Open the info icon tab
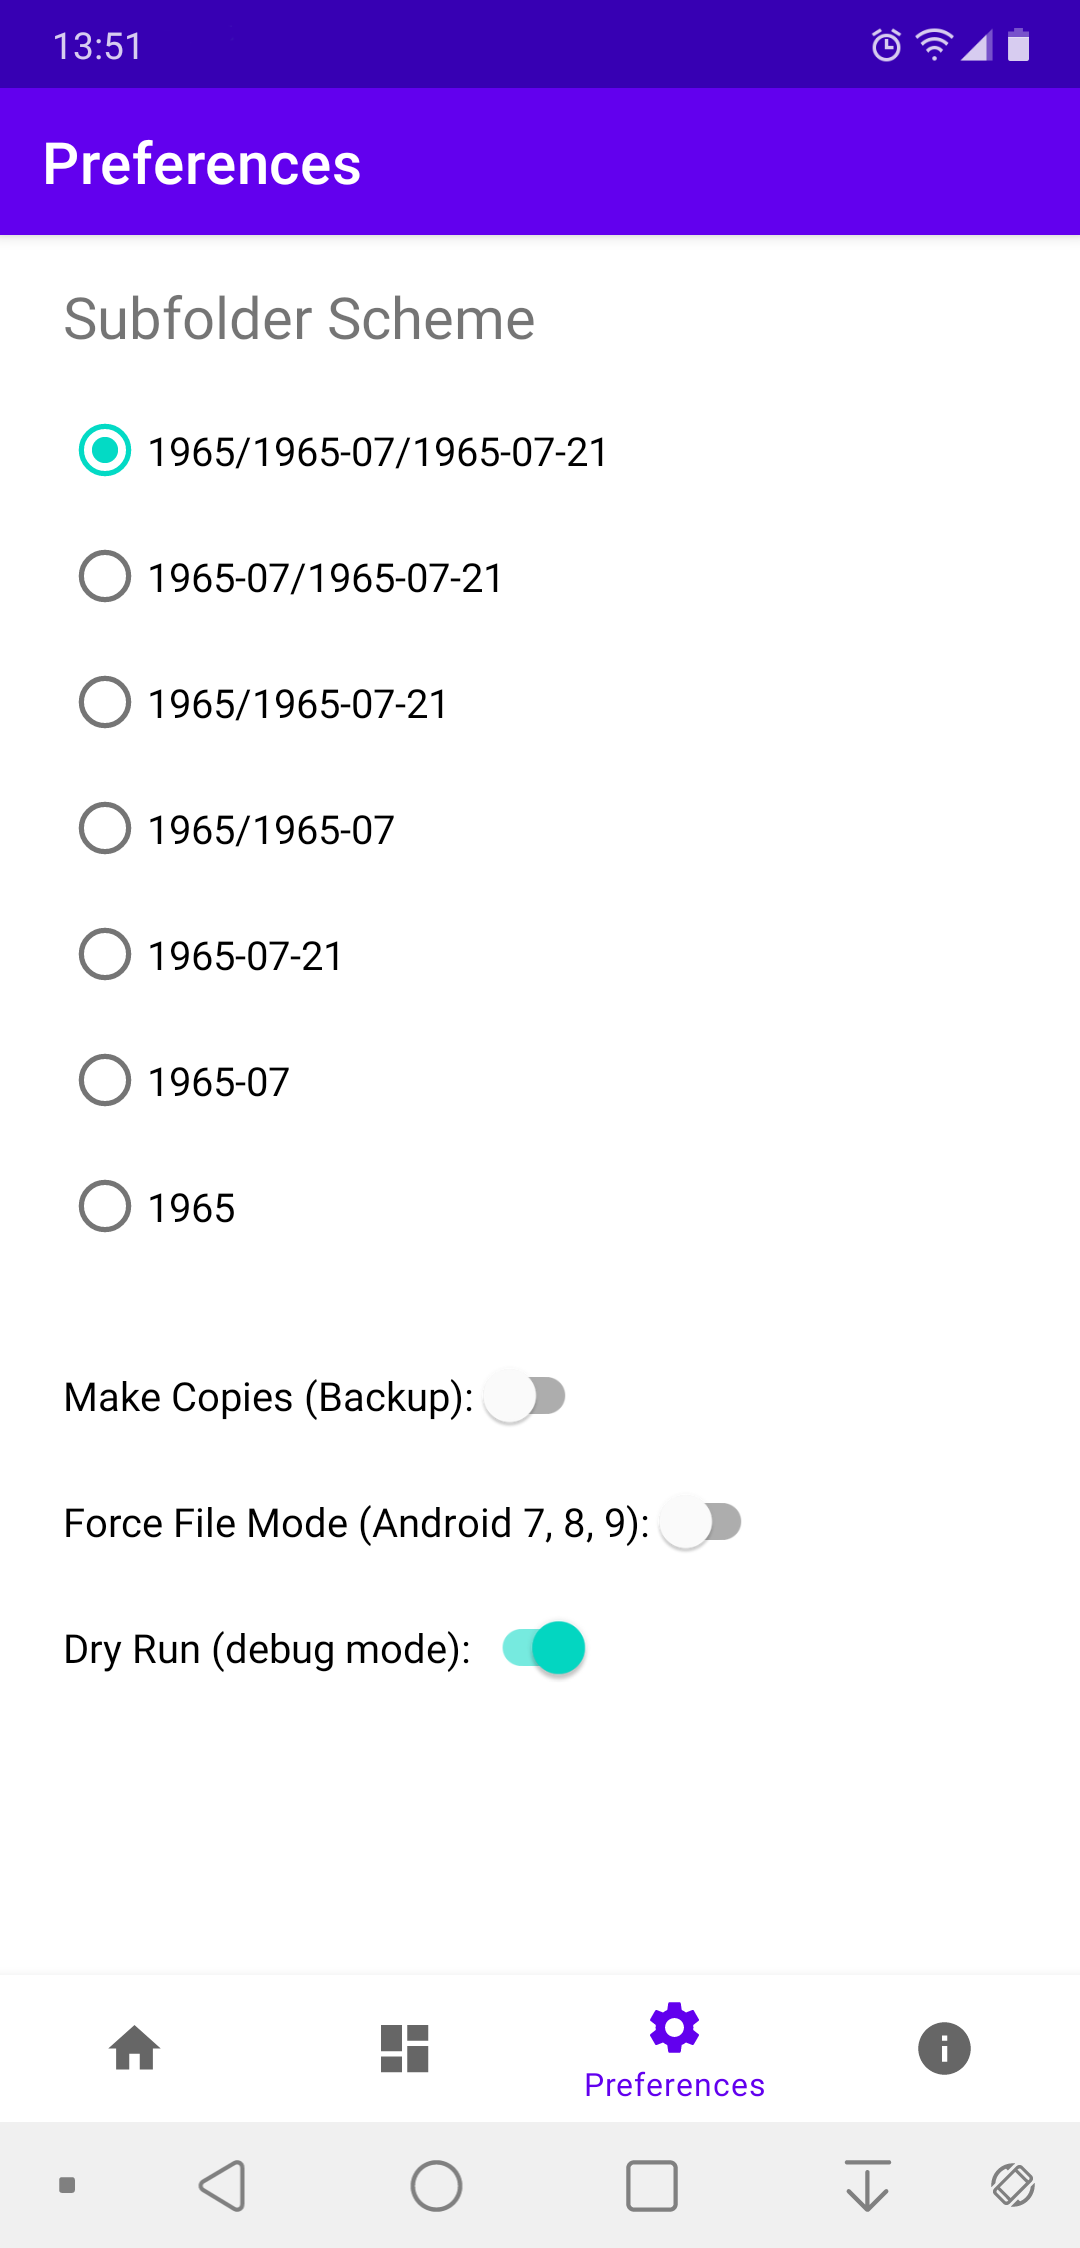Screen dimensions: 1080x2248 [x=944, y=2047]
